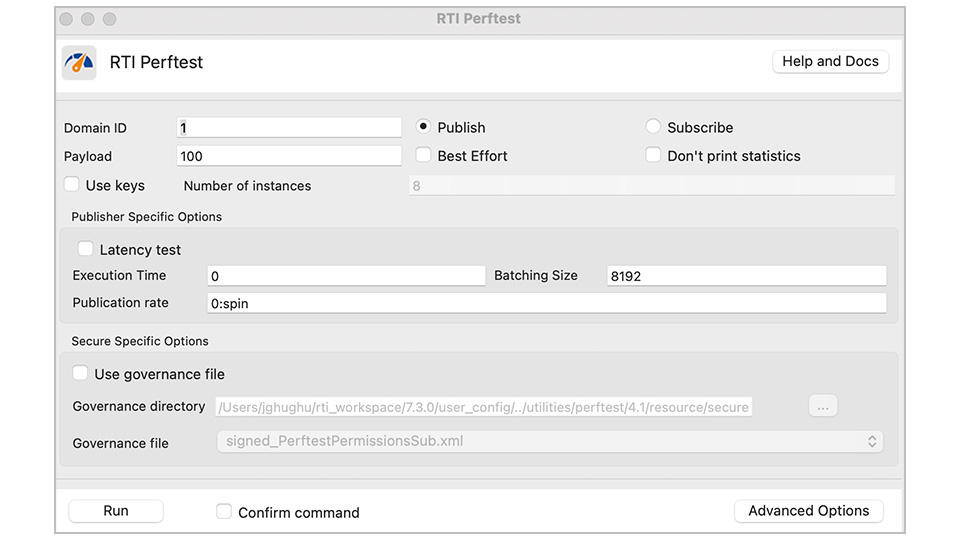Check Don't print statistics option
The width and height of the screenshot is (960, 540).
[653, 155]
